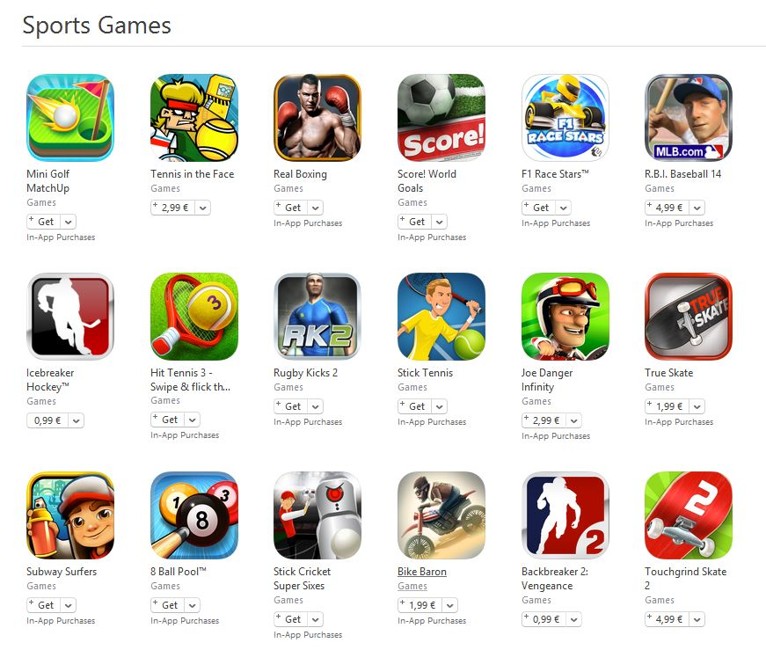The width and height of the screenshot is (766, 650).
Task: Get the Score! World Goals game
Action: pyautogui.click(x=415, y=222)
